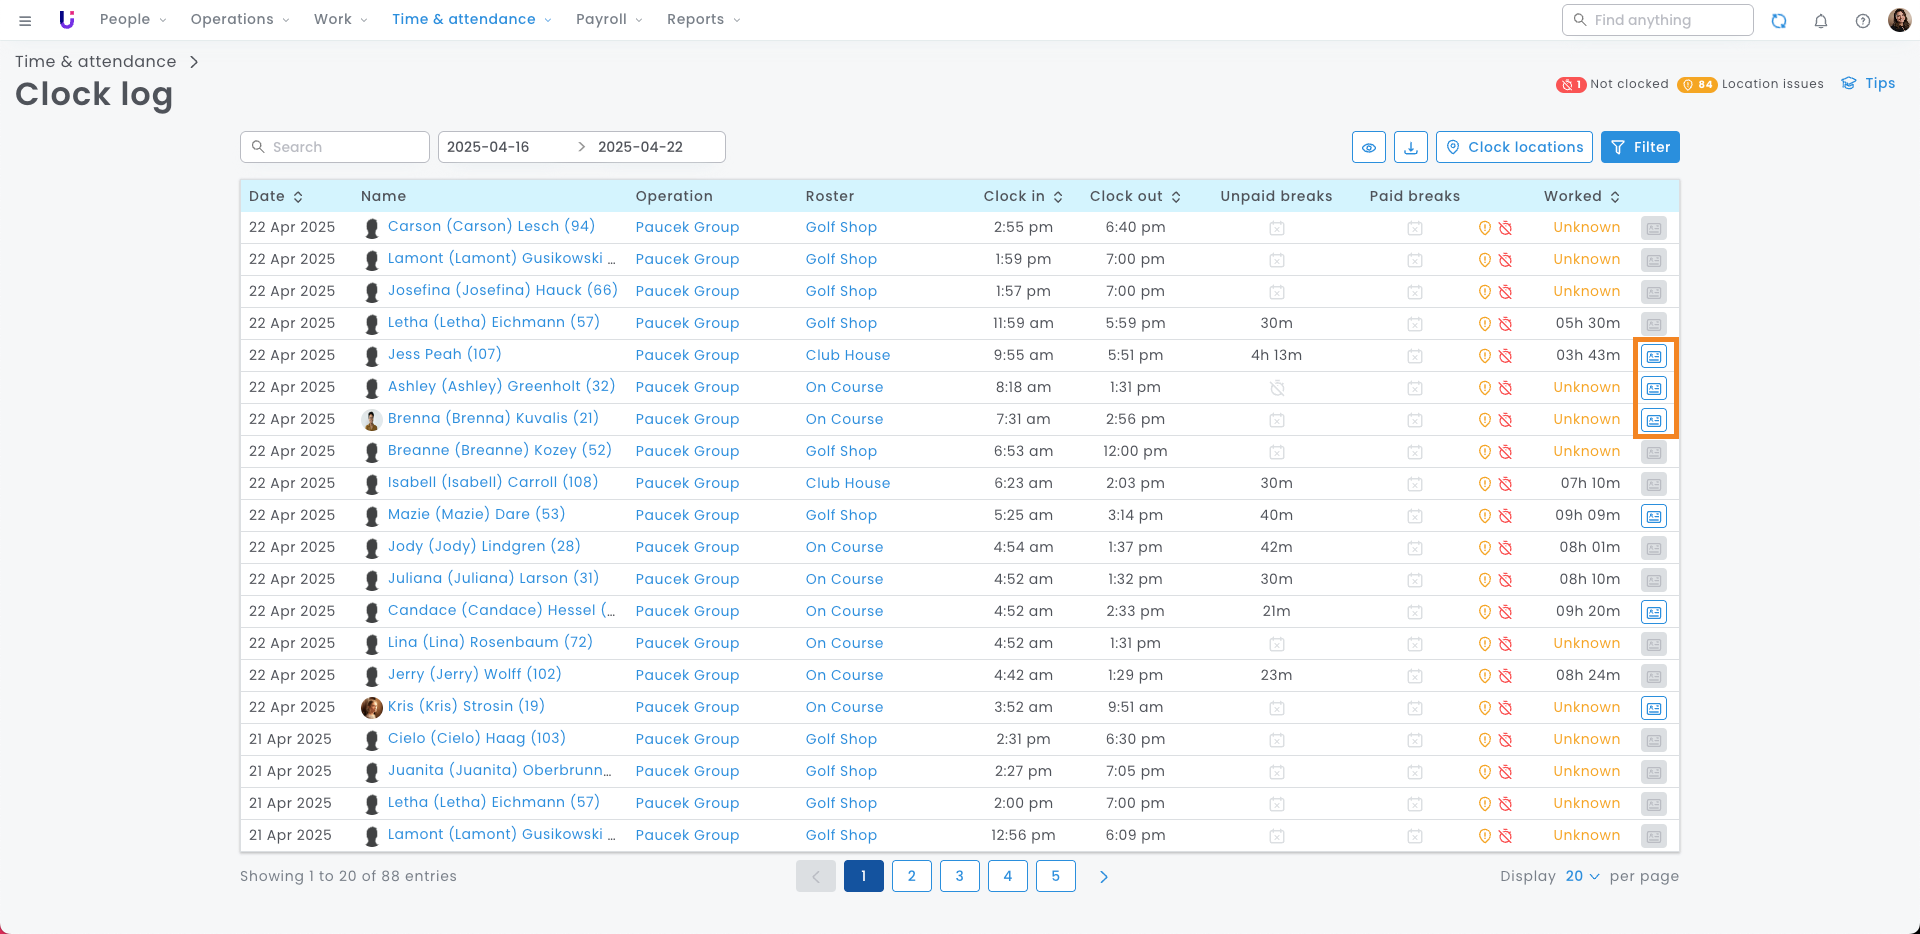Click location warning icon in Carson Lesch row
Image resolution: width=1920 pixels, height=934 pixels.
point(1485,228)
